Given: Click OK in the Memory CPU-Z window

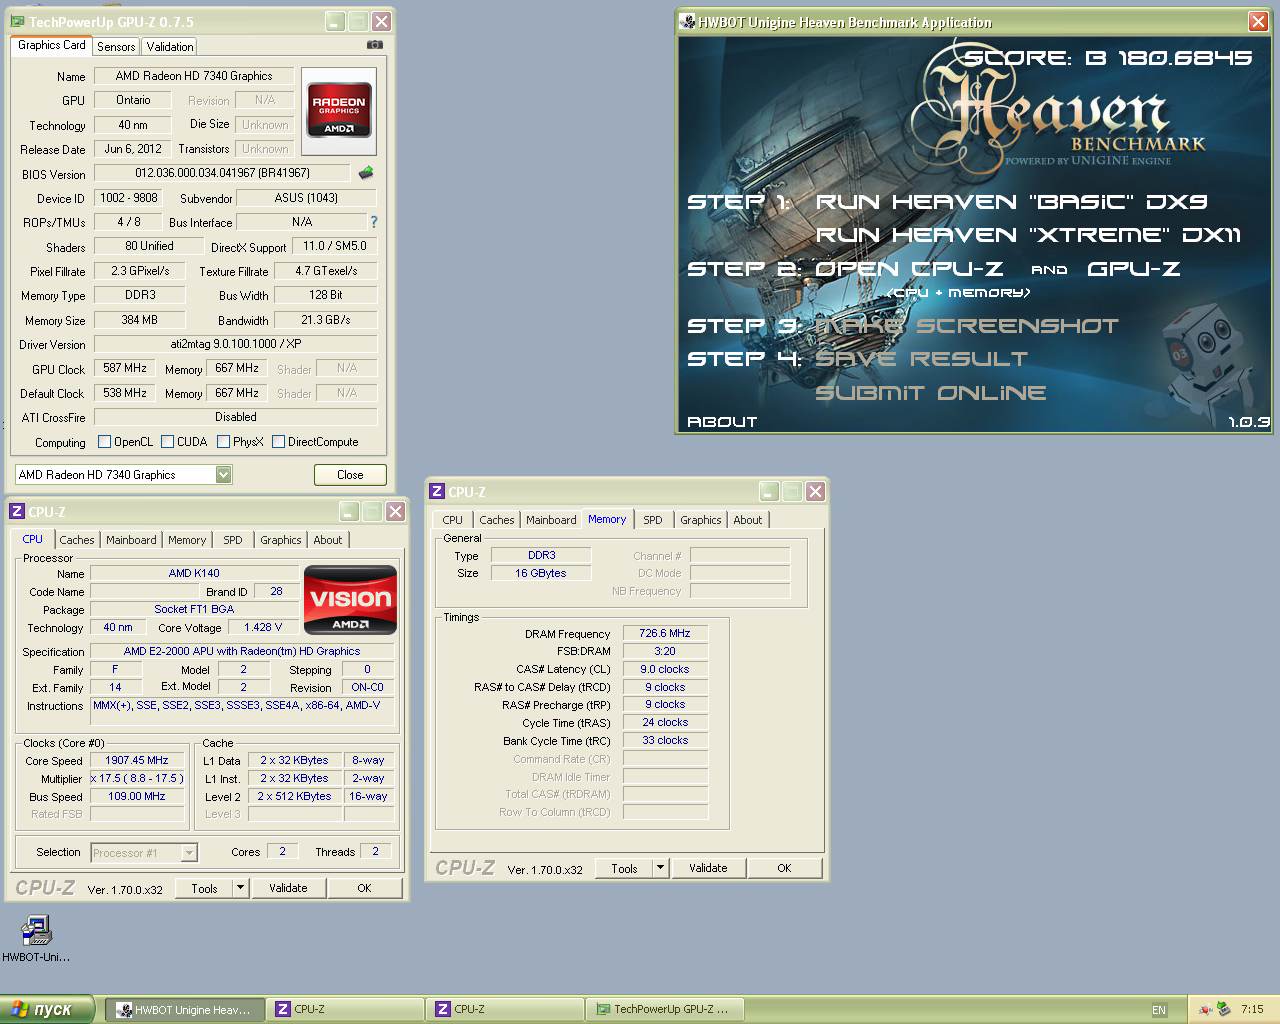Looking at the screenshot, I should point(784,868).
